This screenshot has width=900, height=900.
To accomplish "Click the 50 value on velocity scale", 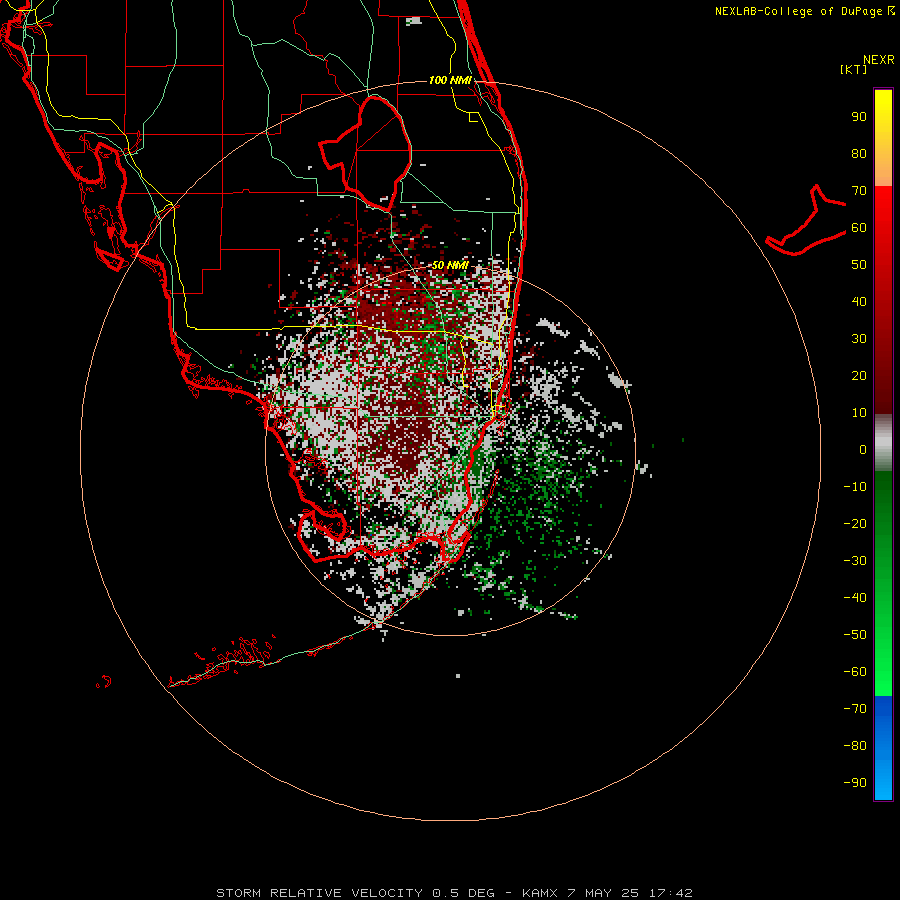I will [x=859, y=265].
